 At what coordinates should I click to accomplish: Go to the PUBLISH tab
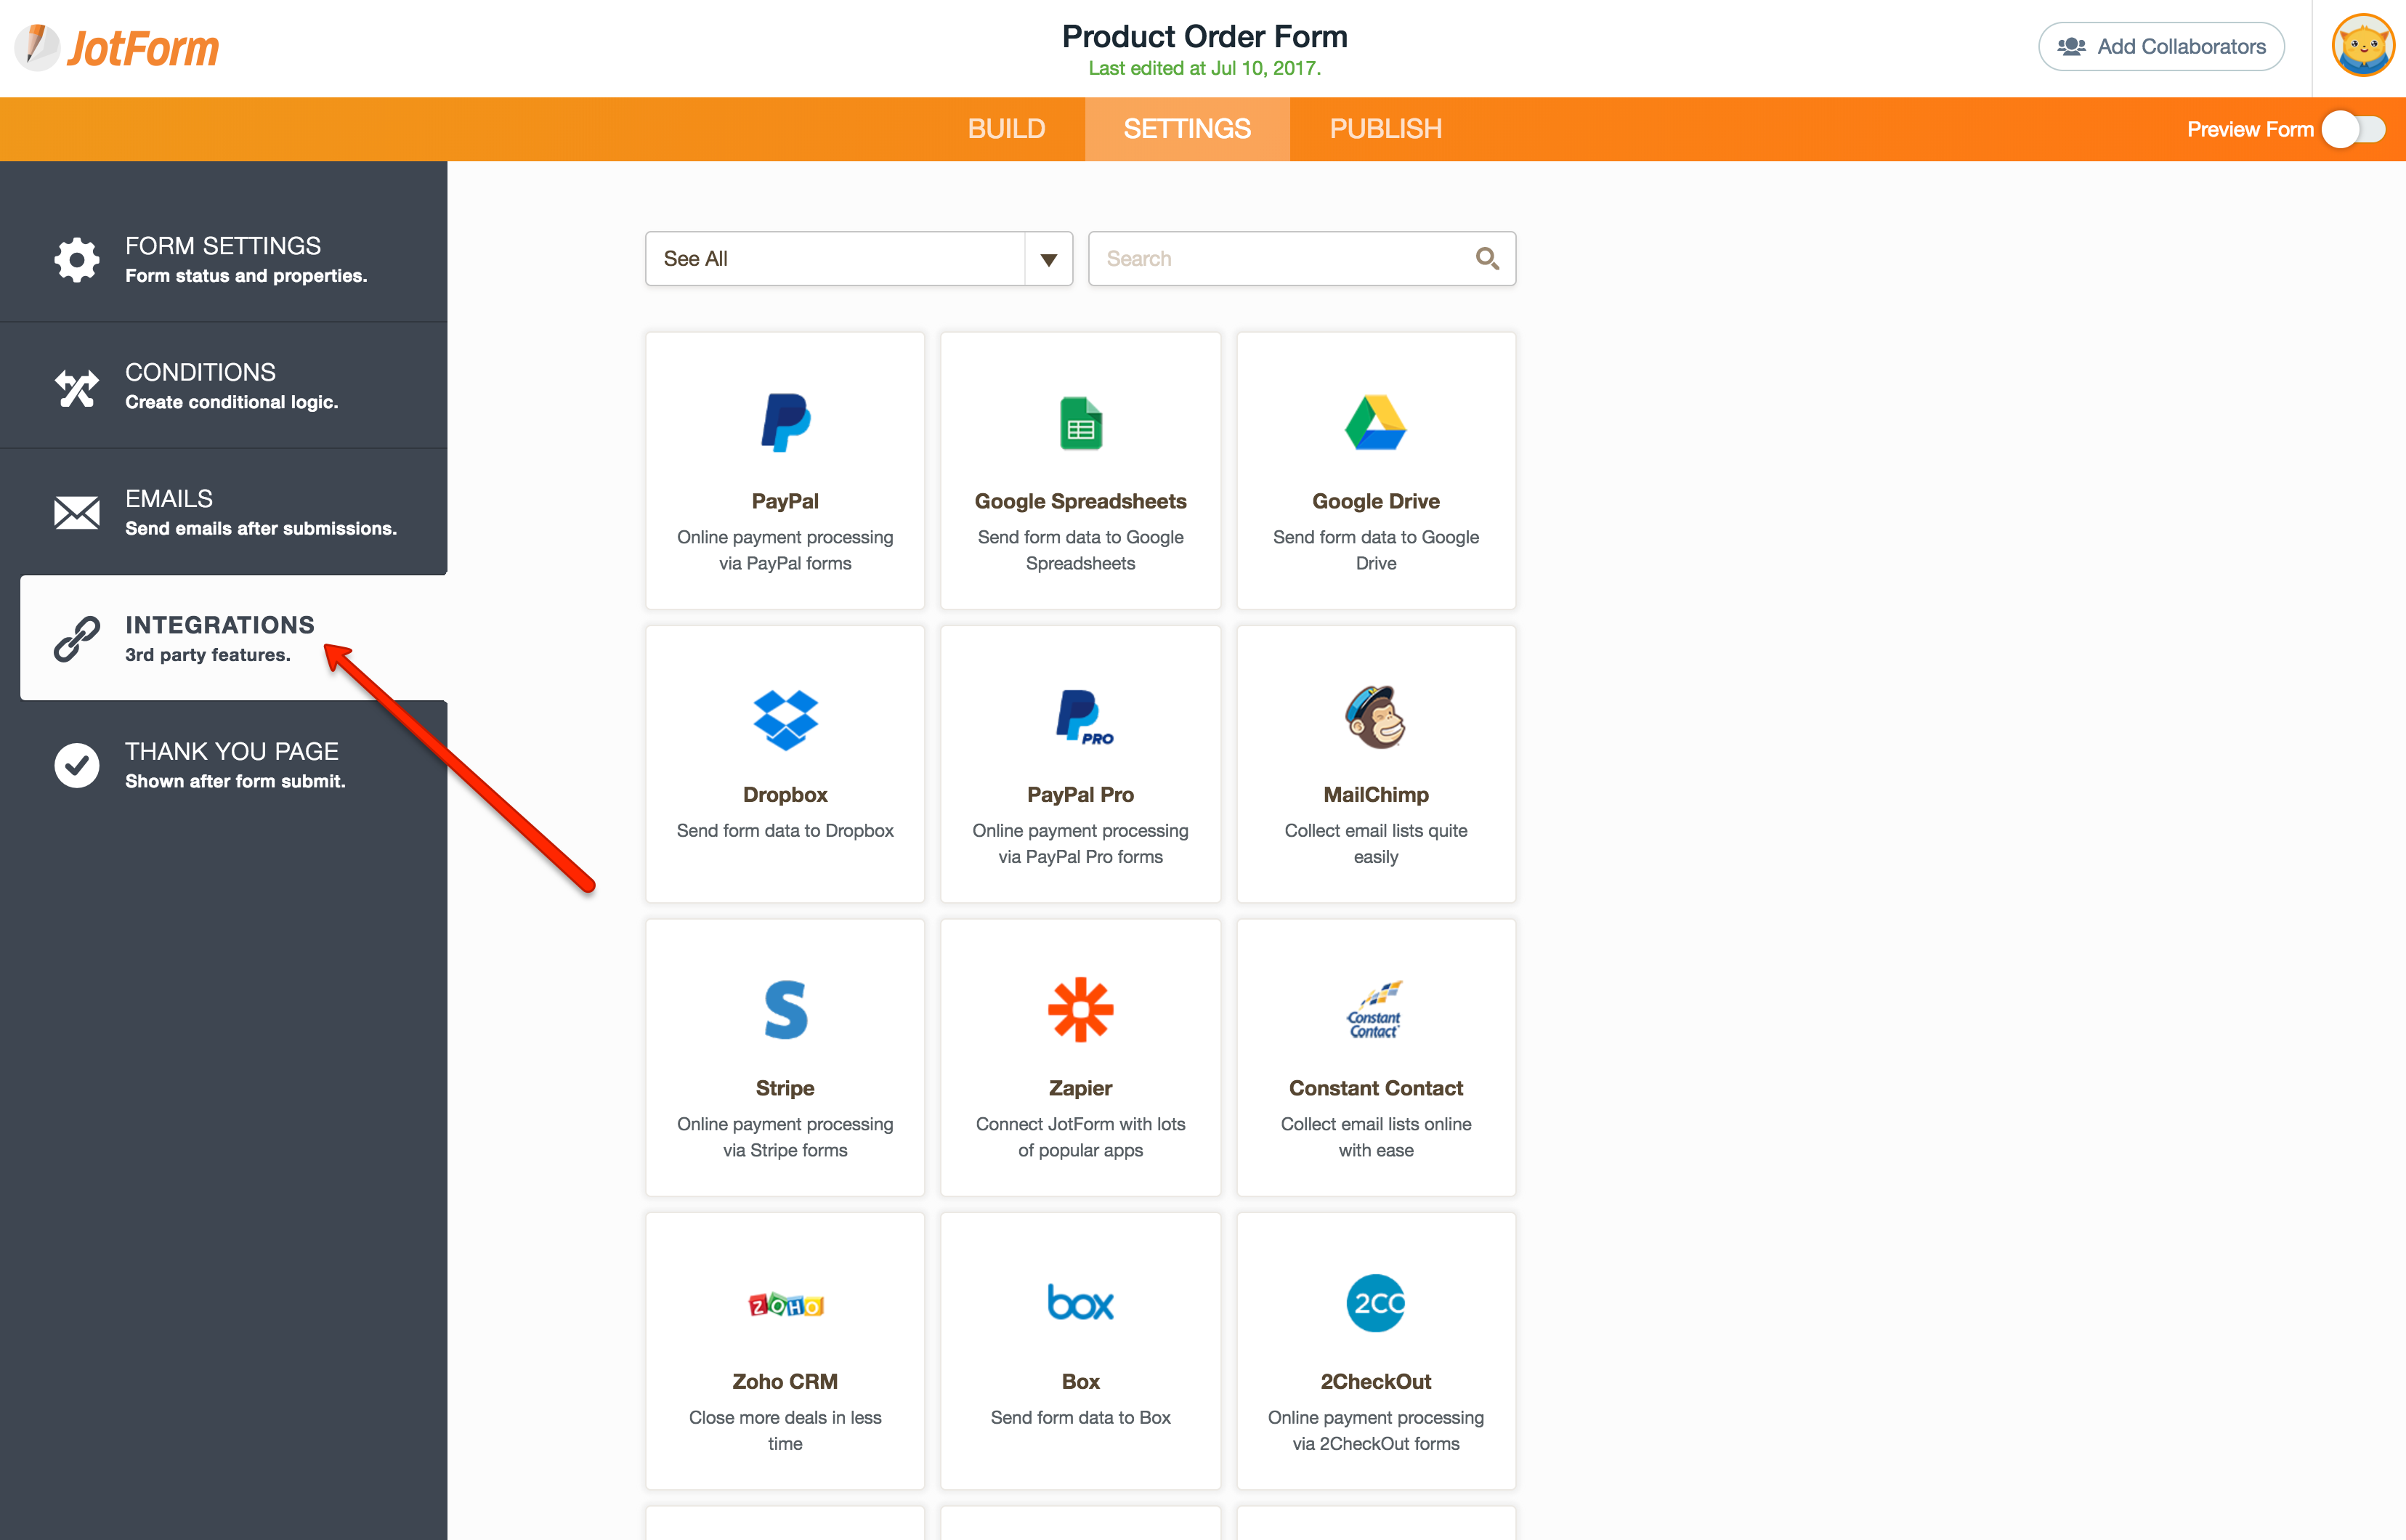[1385, 129]
